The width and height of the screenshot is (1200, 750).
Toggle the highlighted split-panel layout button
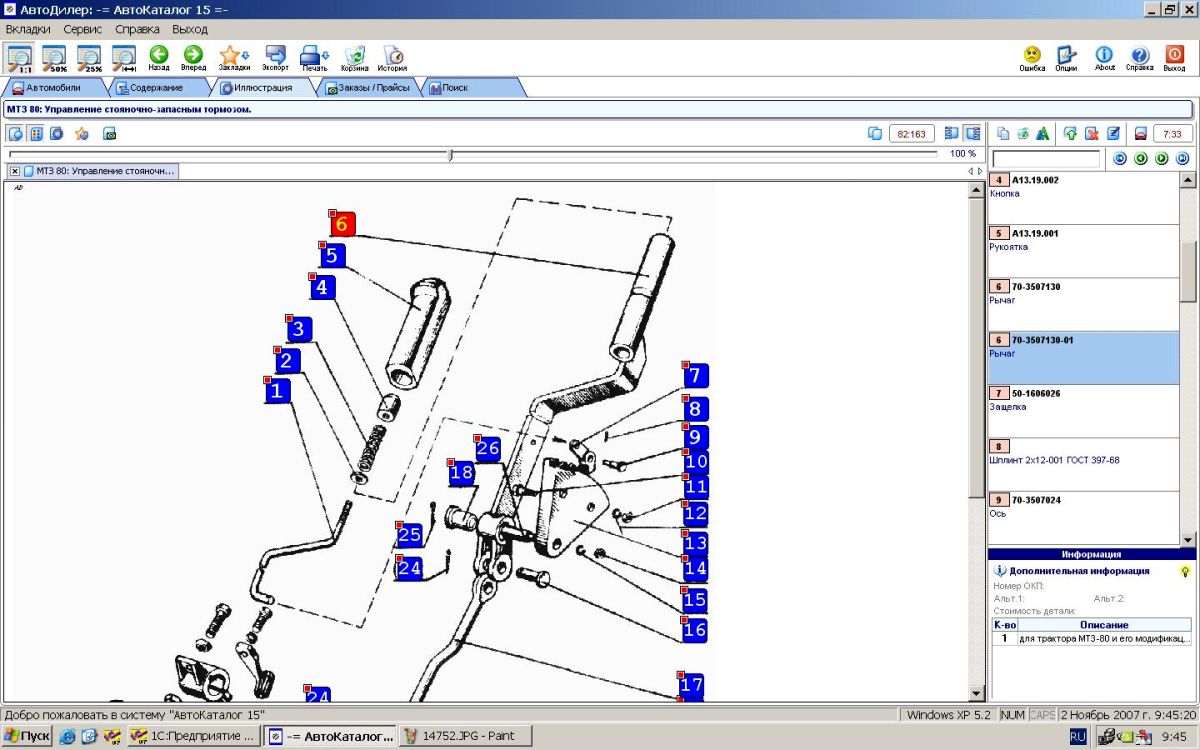click(972, 133)
